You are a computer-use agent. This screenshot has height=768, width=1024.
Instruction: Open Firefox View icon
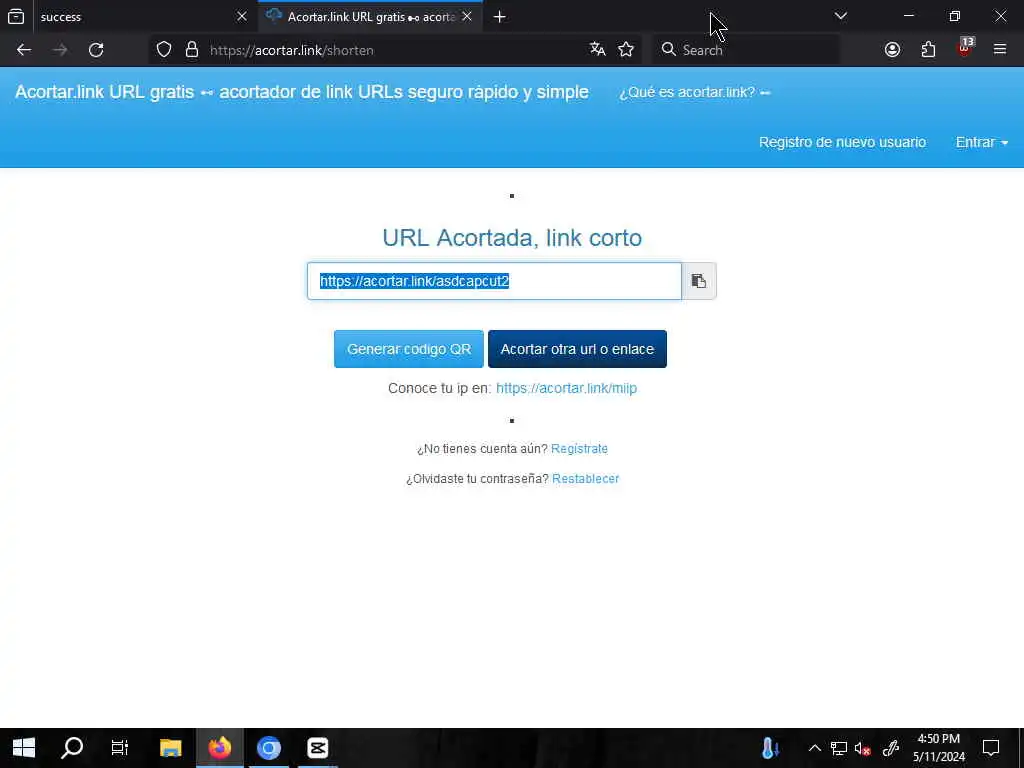click(16, 17)
